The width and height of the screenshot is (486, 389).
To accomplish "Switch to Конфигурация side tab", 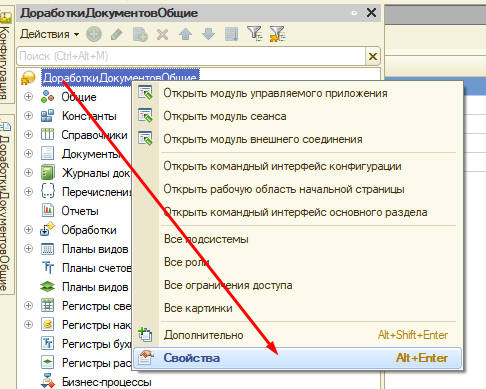I will pos(6,55).
